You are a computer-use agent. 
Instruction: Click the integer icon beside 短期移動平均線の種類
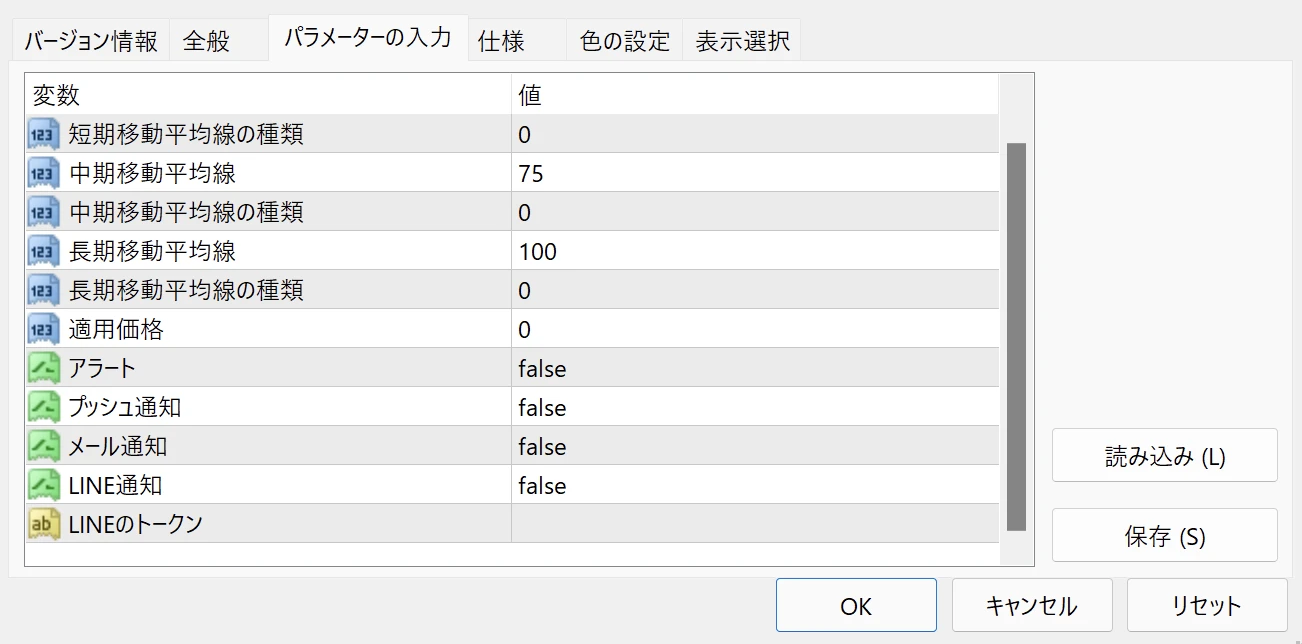click(44, 134)
